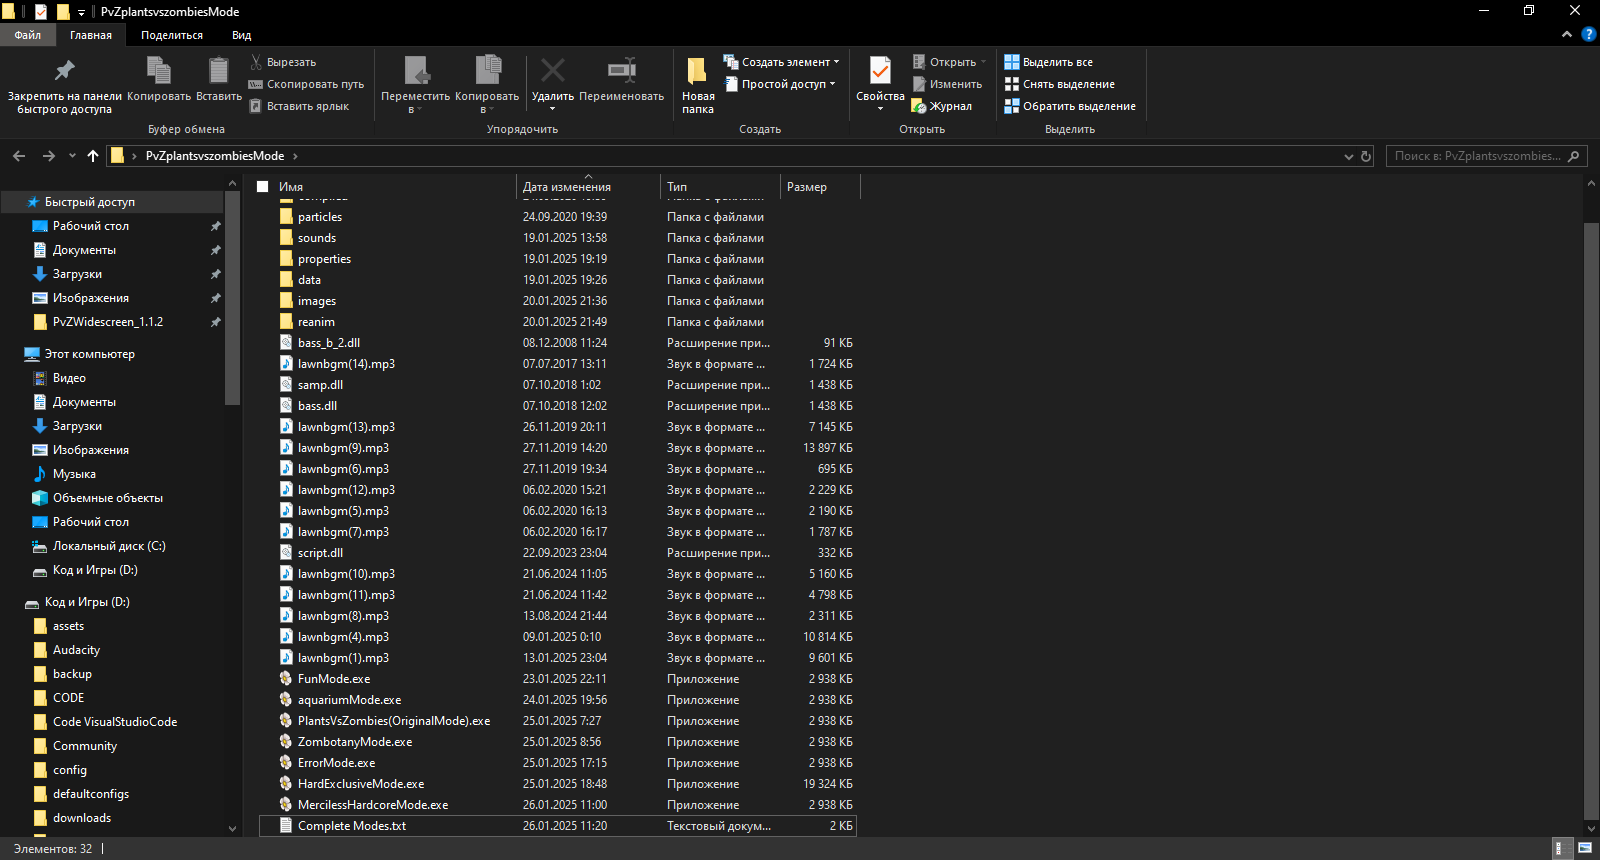The height and width of the screenshot is (860, 1600).
Task: Click the search box for PvZplantsvszombiesMode
Action: (1476, 156)
